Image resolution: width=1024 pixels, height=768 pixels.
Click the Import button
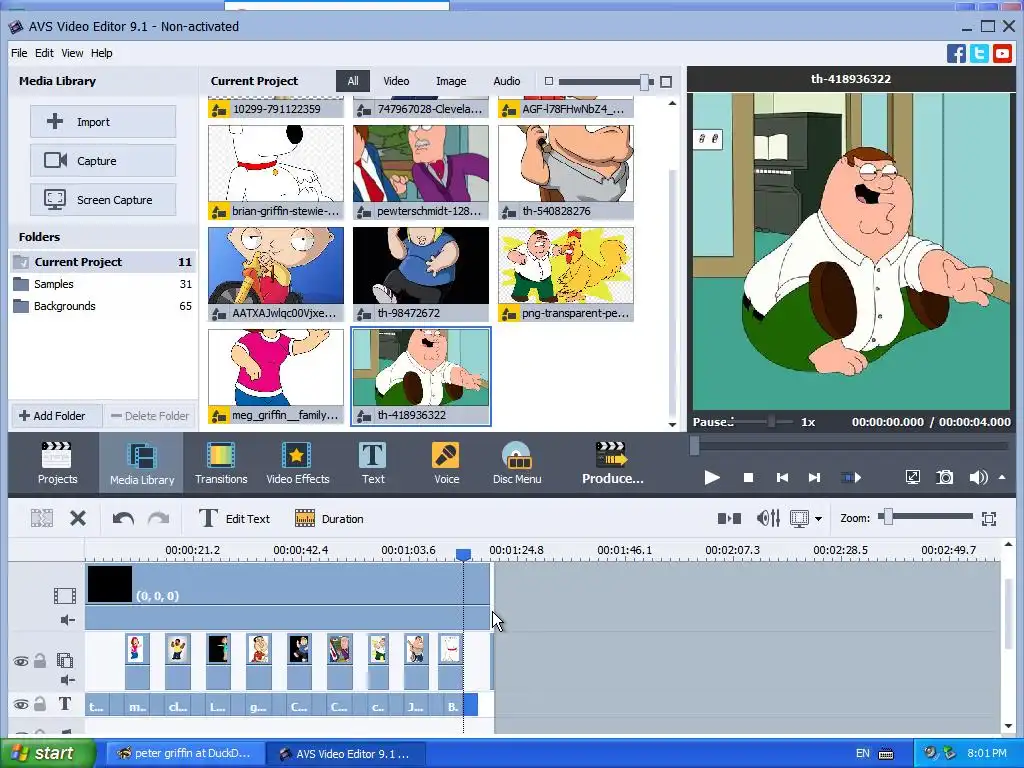pyautogui.click(x=103, y=121)
